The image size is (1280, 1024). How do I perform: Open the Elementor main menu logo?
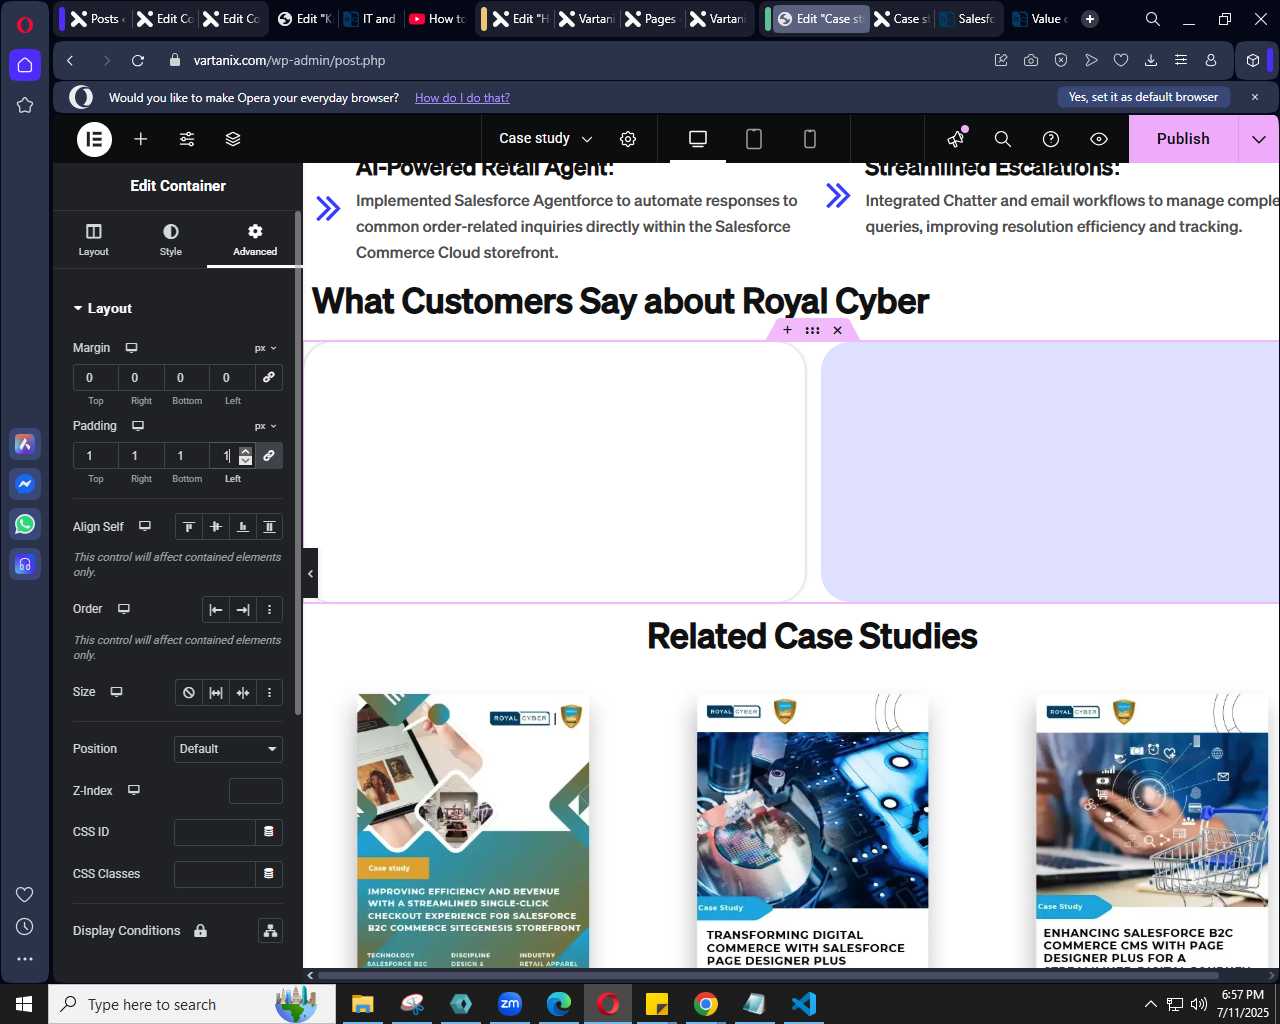[x=95, y=139]
